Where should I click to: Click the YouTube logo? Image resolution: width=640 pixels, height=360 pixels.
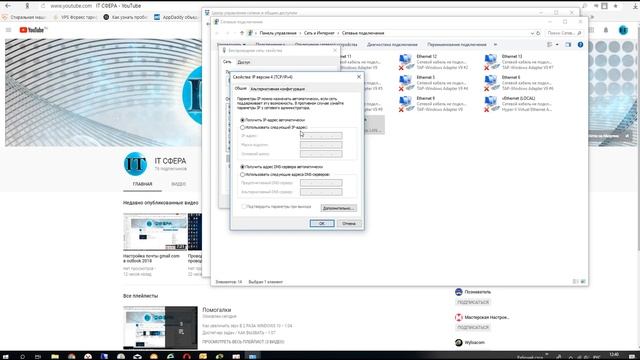[x=33, y=30]
